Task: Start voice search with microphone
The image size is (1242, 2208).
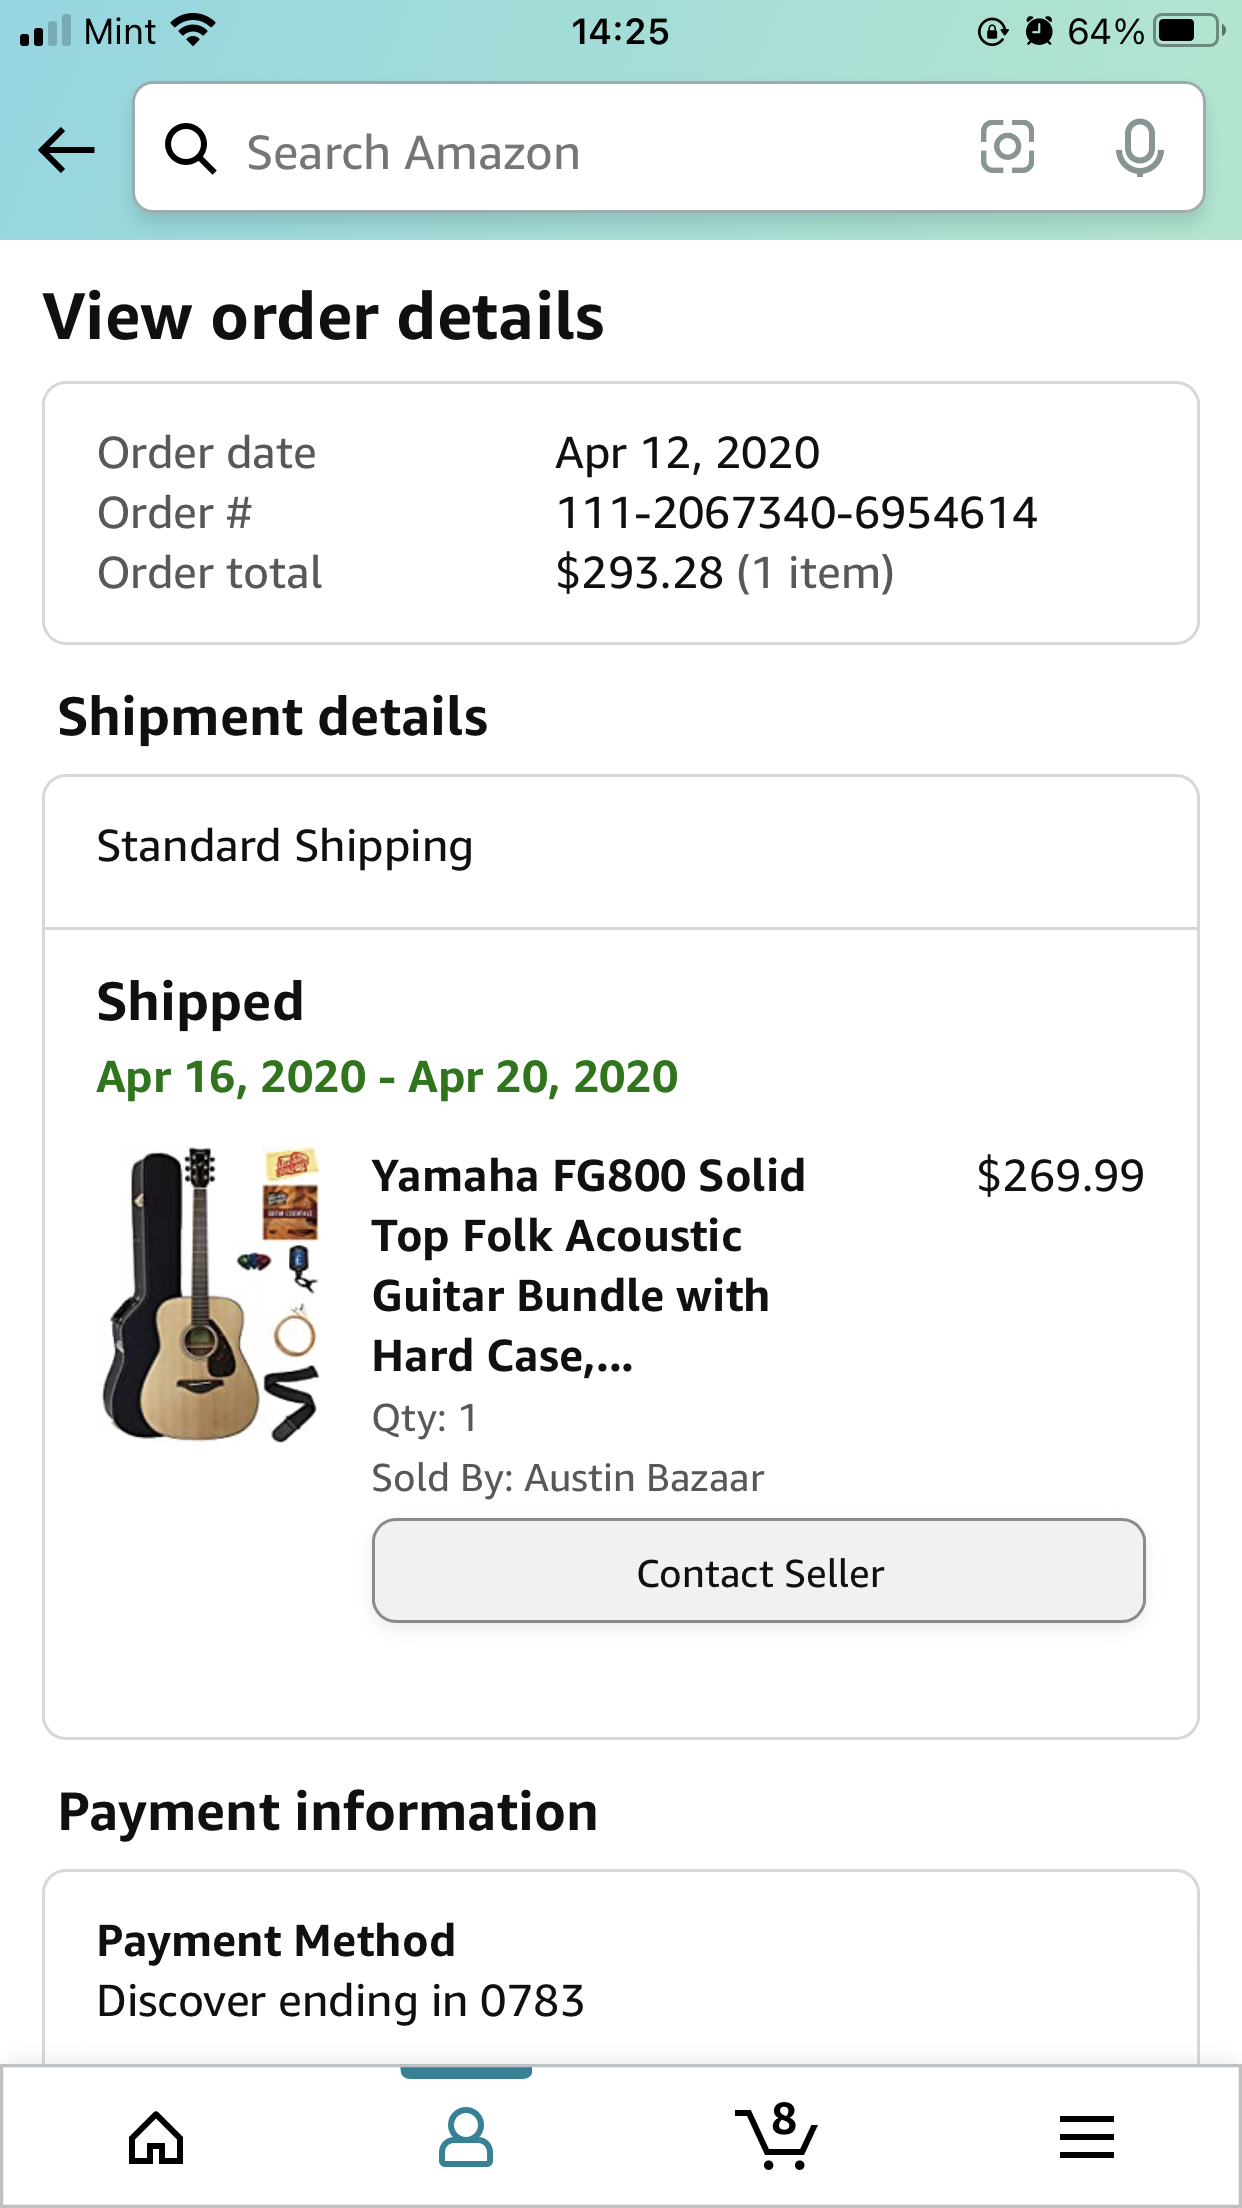Action: 1139,147
